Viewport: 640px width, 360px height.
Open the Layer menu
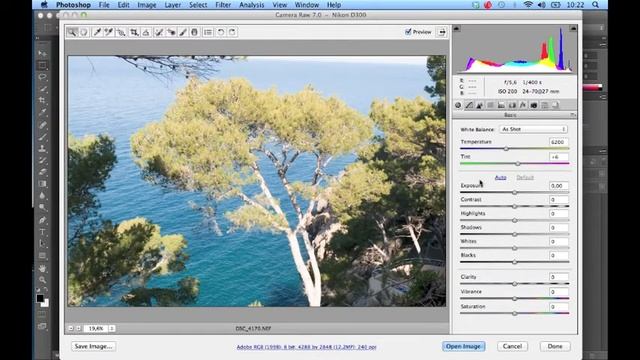coord(173,5)
